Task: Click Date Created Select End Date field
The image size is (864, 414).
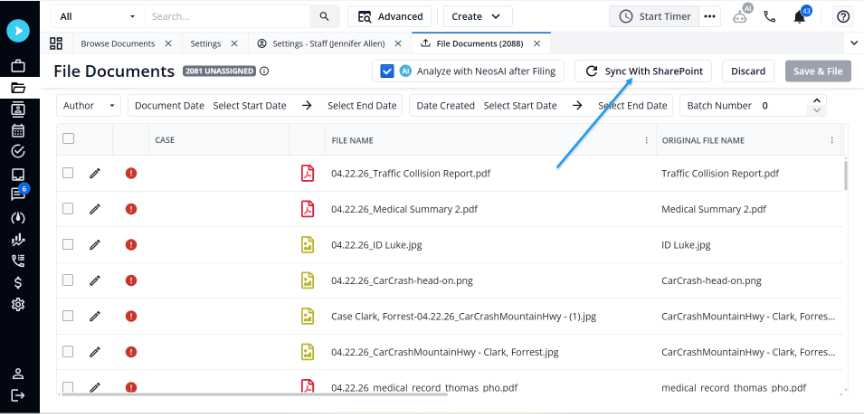Action: tap(633, 105)
